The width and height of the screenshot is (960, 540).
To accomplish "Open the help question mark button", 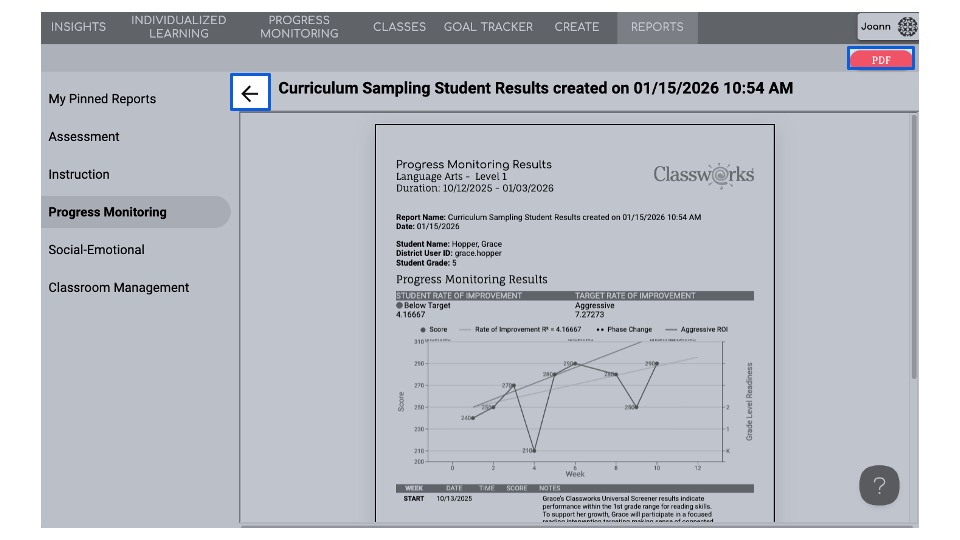I will click(x=879, y=486).
